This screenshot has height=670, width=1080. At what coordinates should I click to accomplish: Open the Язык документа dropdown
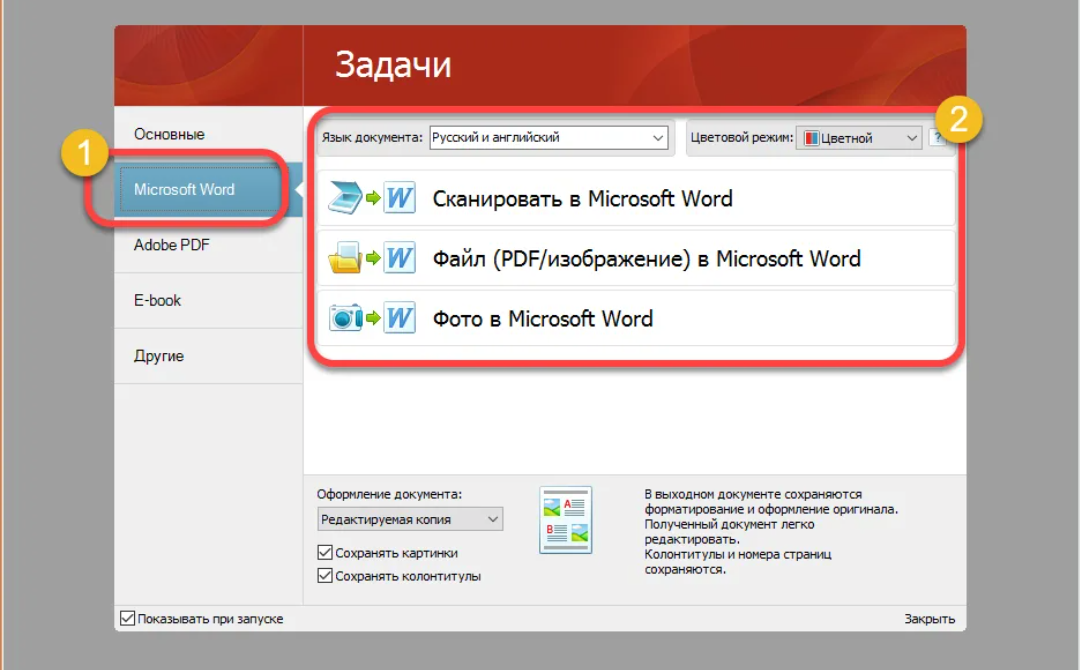pyautogui.click(x=548, y=138)
